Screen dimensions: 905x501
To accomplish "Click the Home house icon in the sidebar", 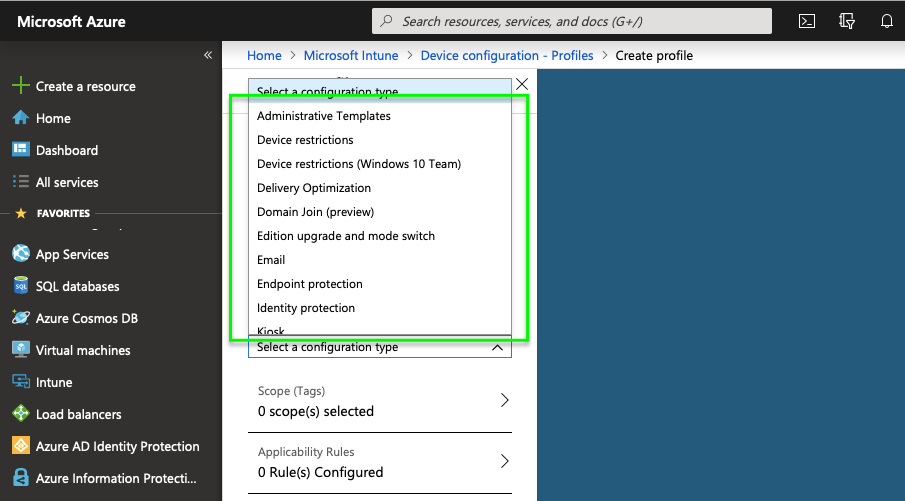I will click(21, 118).
